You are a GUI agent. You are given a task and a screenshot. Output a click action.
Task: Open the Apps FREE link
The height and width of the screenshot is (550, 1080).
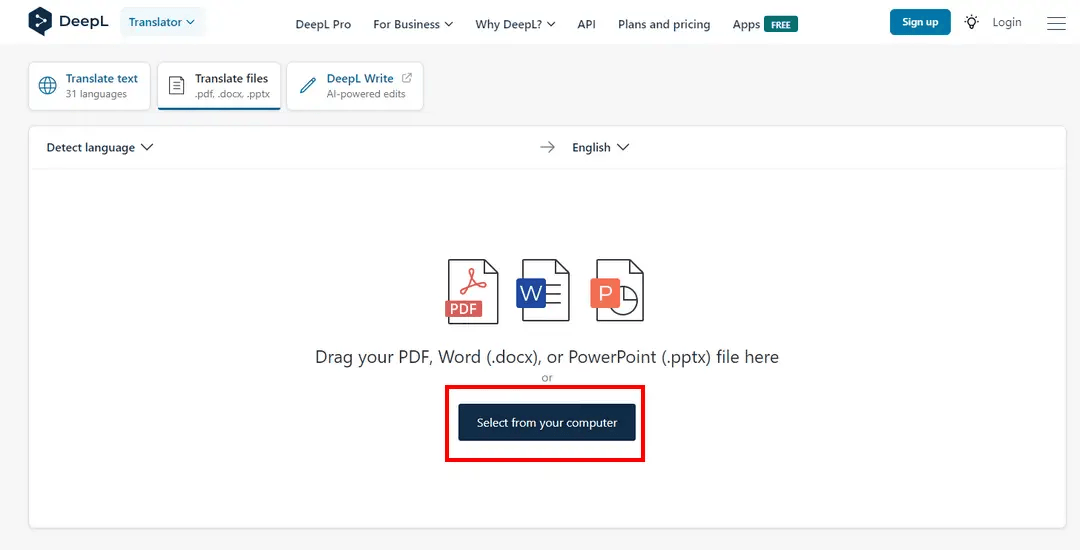click(x=765, y=24)
